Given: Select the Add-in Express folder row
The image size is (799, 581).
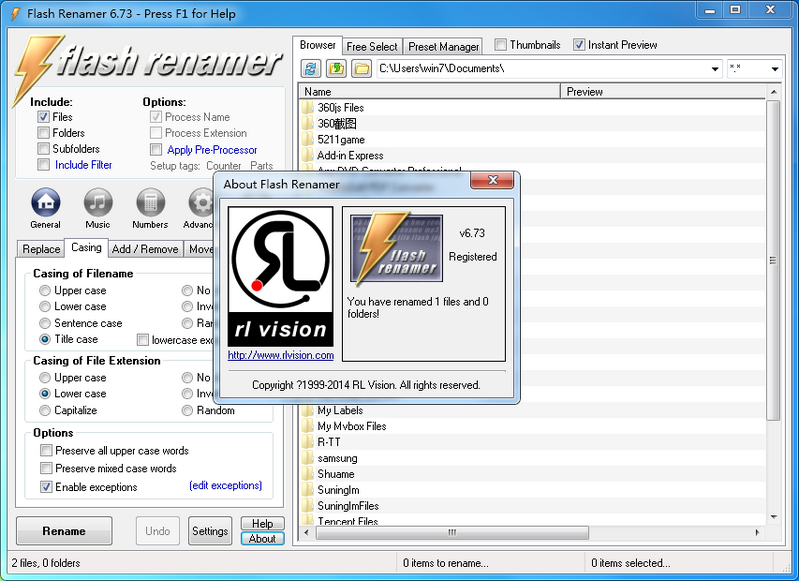Looking at the screenshot, I should click(532, 155).
